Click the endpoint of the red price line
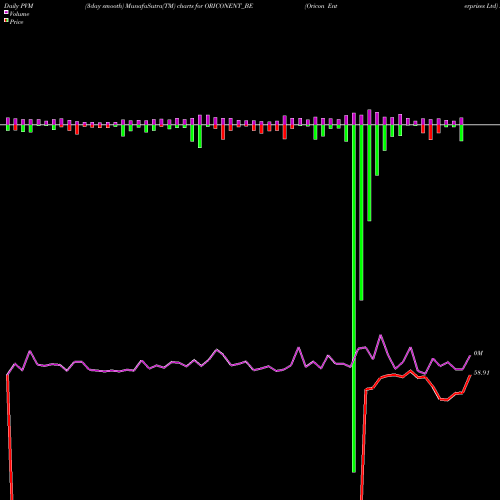The width and height of the screenshot is (500, 500). [x=470, y=375]
